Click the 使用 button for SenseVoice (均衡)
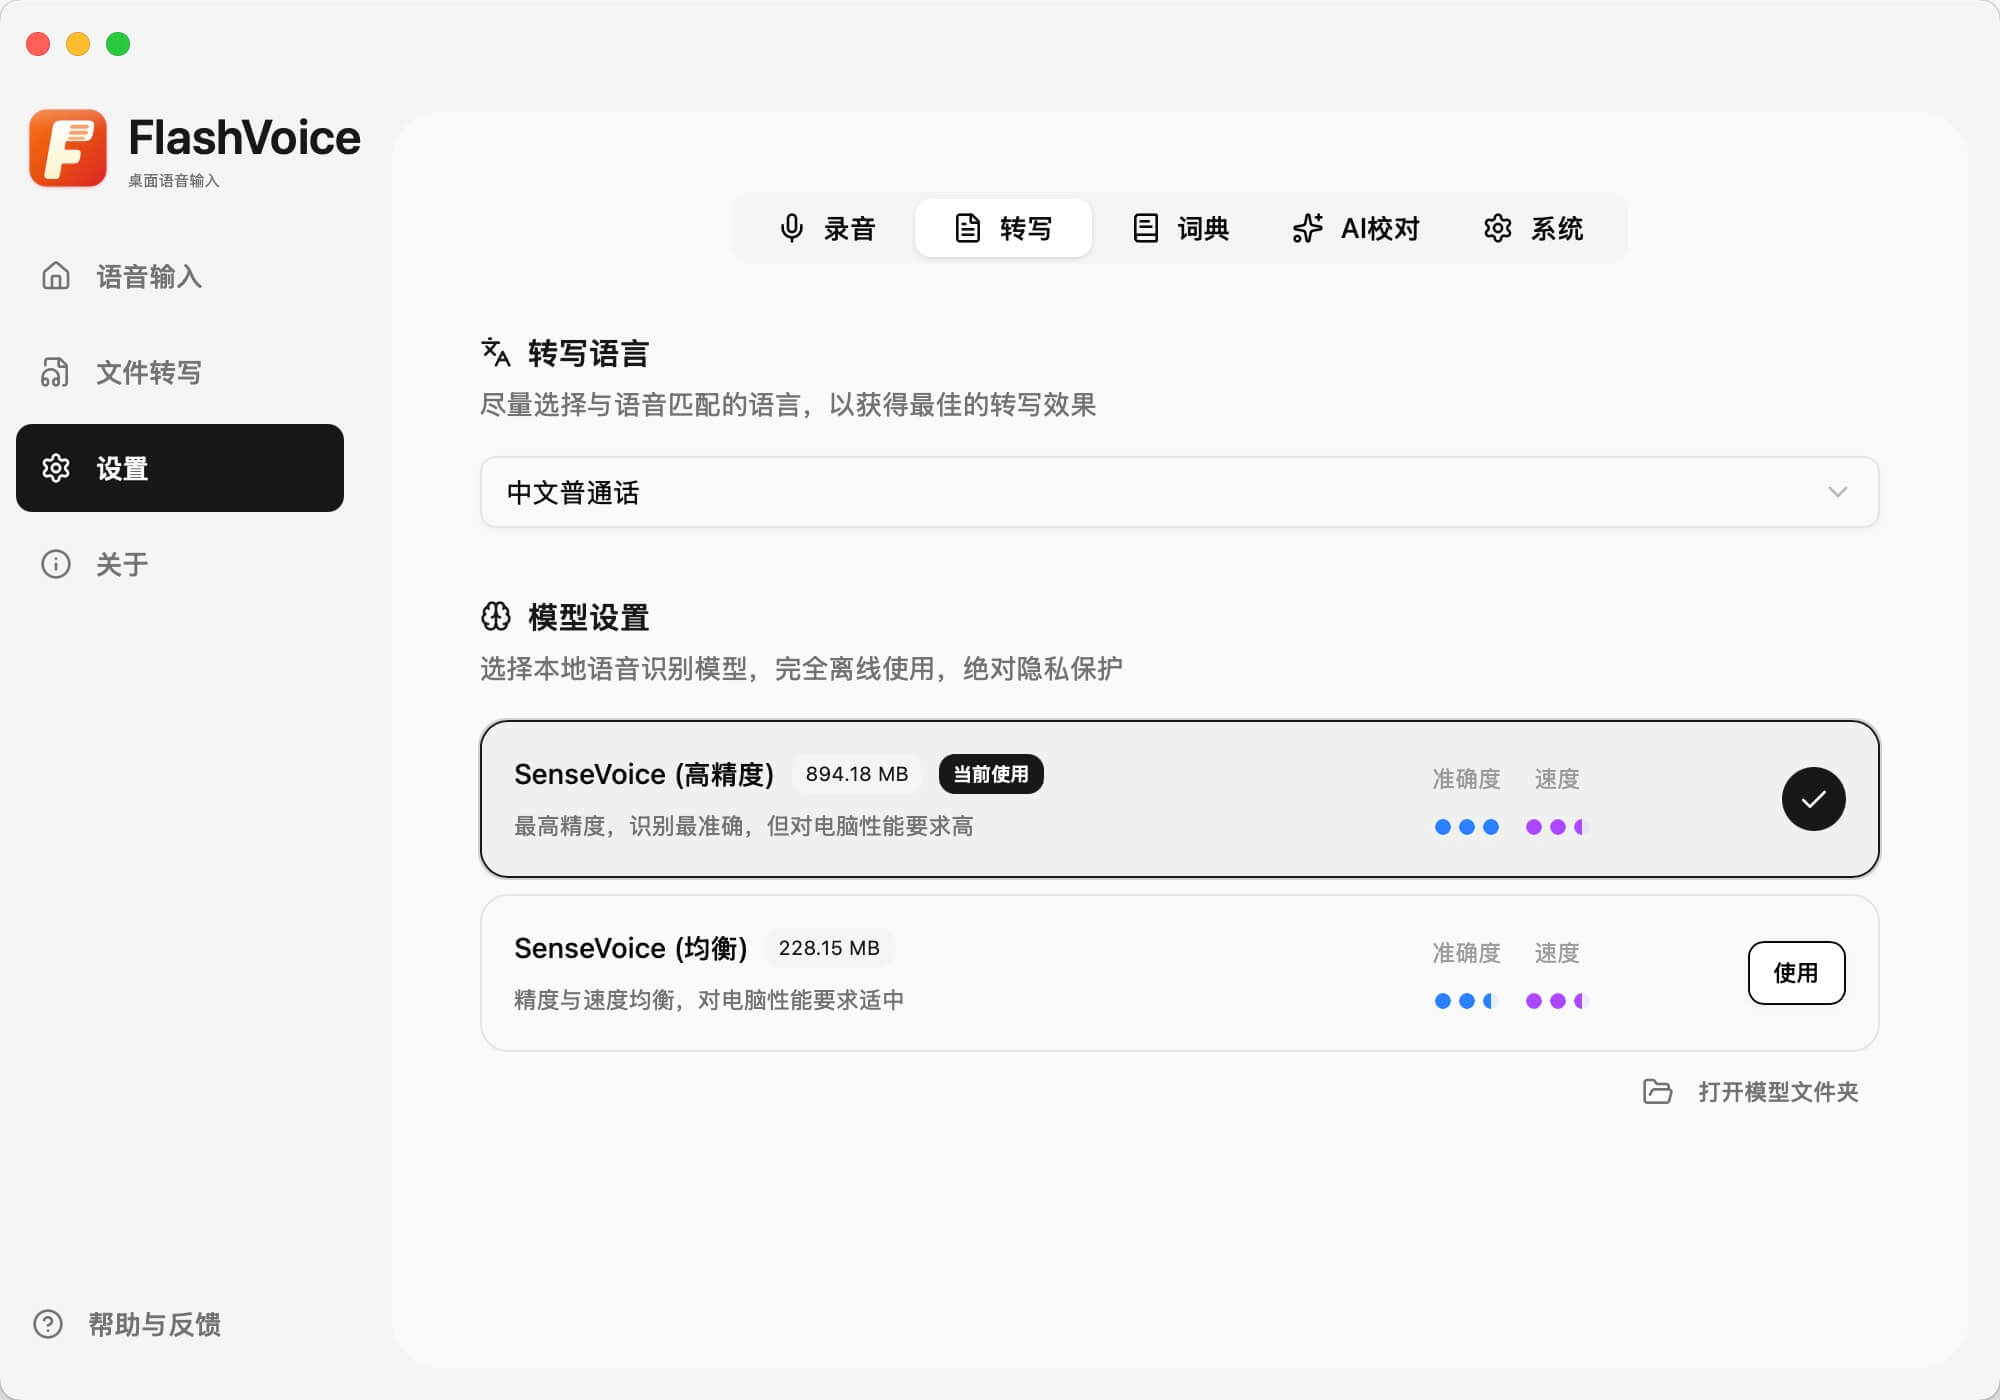 point(1796,973)
